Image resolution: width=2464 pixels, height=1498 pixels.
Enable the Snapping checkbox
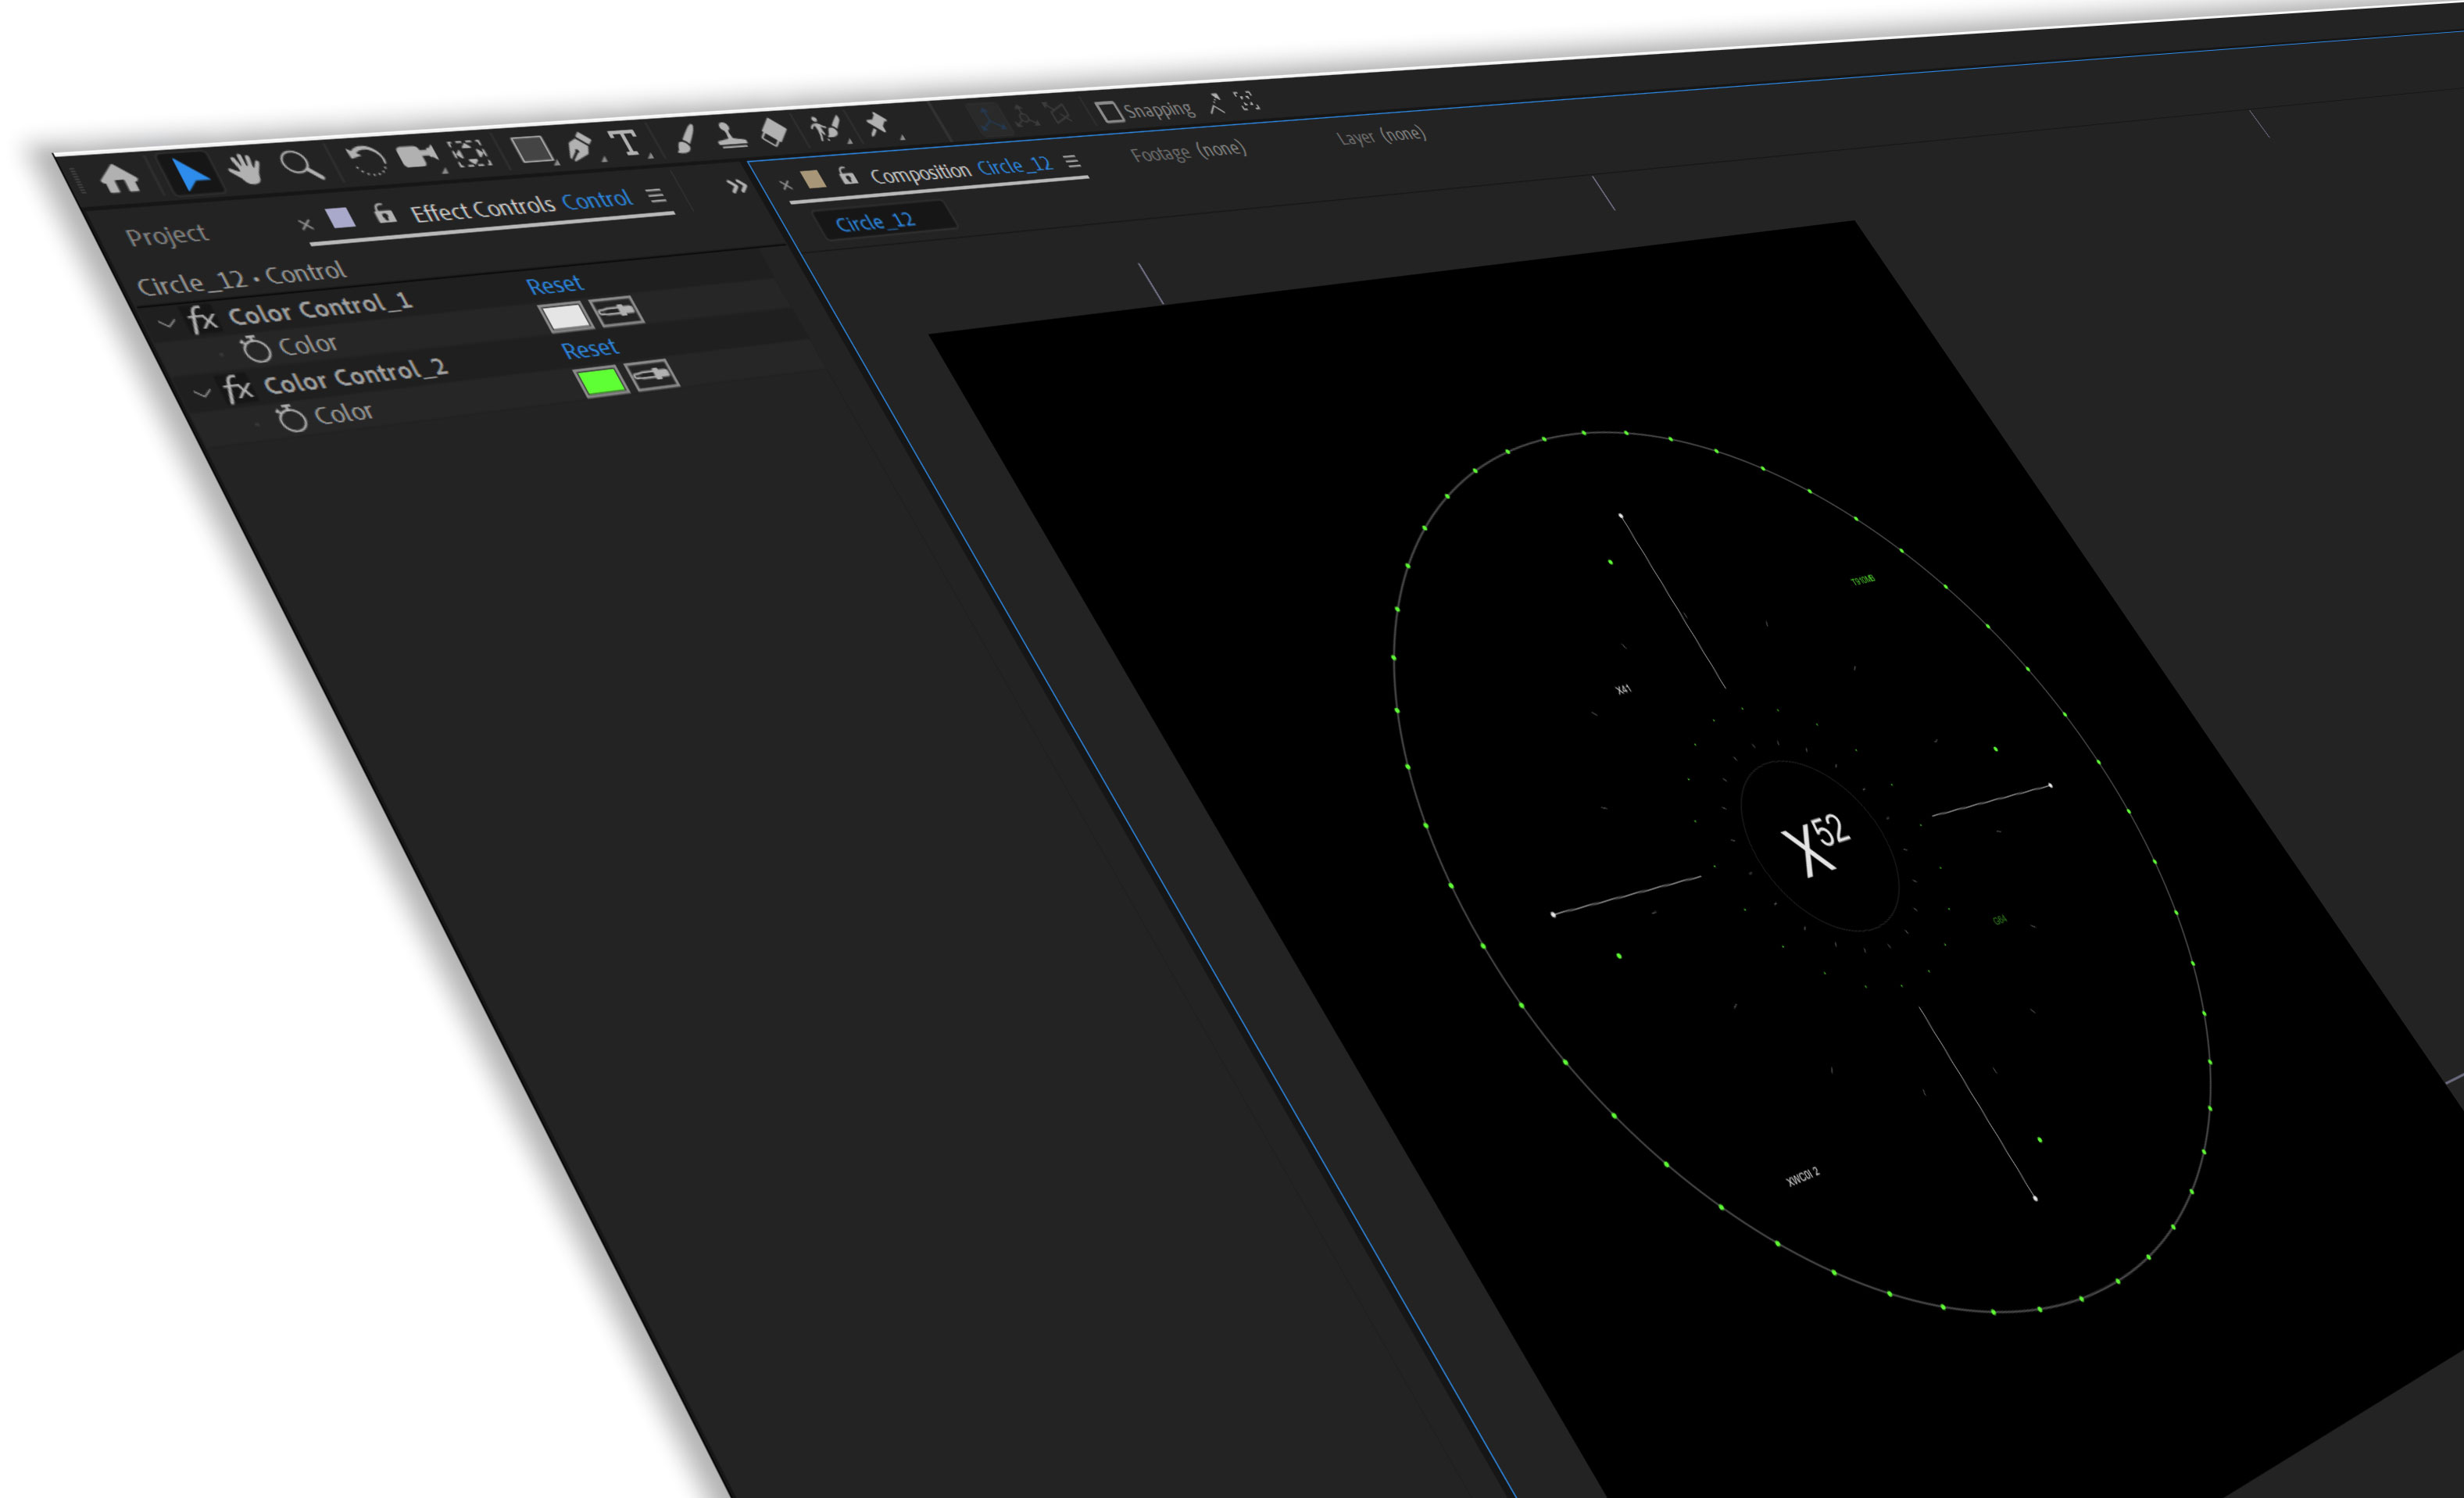(1109, 111)
